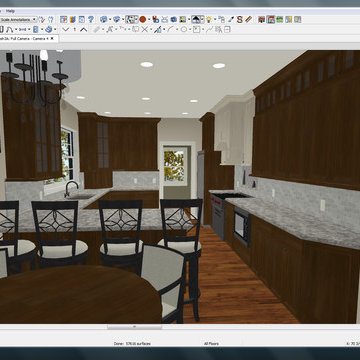
Task: Click the horizontal scrollbar thumb below the view
Action: (x=134, y=327)
